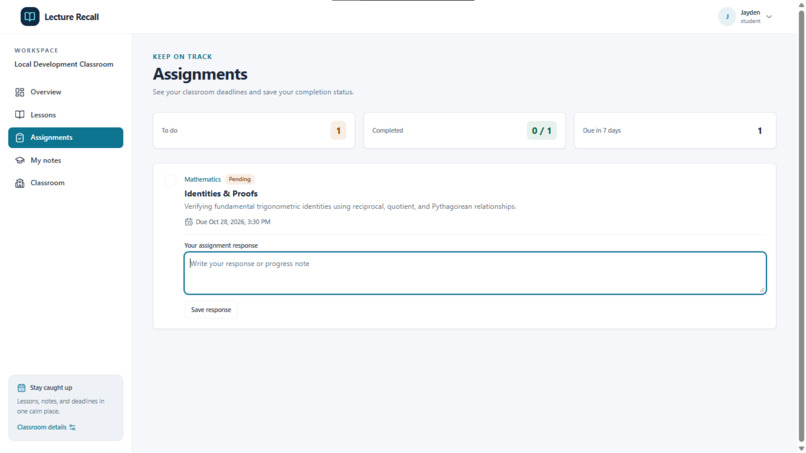Viewport: 806px width, 453px height.
Task: Open the Overview page
Action: tap(65, 92)
